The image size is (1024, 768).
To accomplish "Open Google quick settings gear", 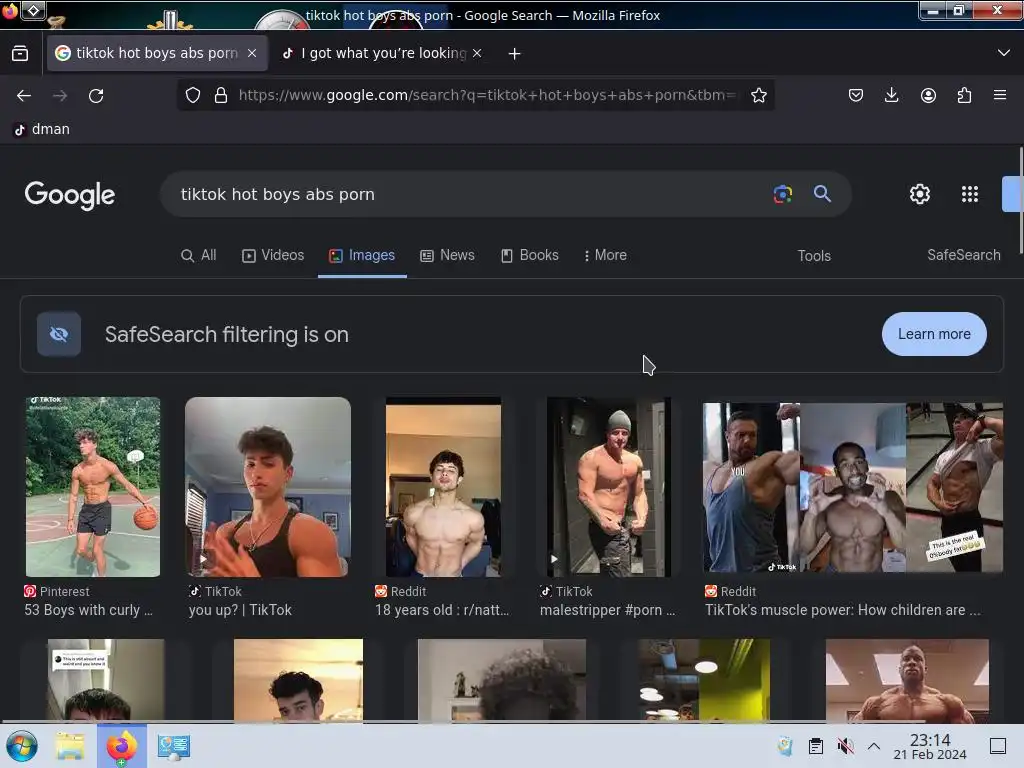I will point(920,194).
